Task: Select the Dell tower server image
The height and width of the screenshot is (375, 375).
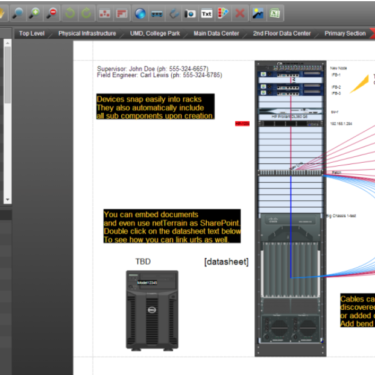Action: (x=152, y=310)
